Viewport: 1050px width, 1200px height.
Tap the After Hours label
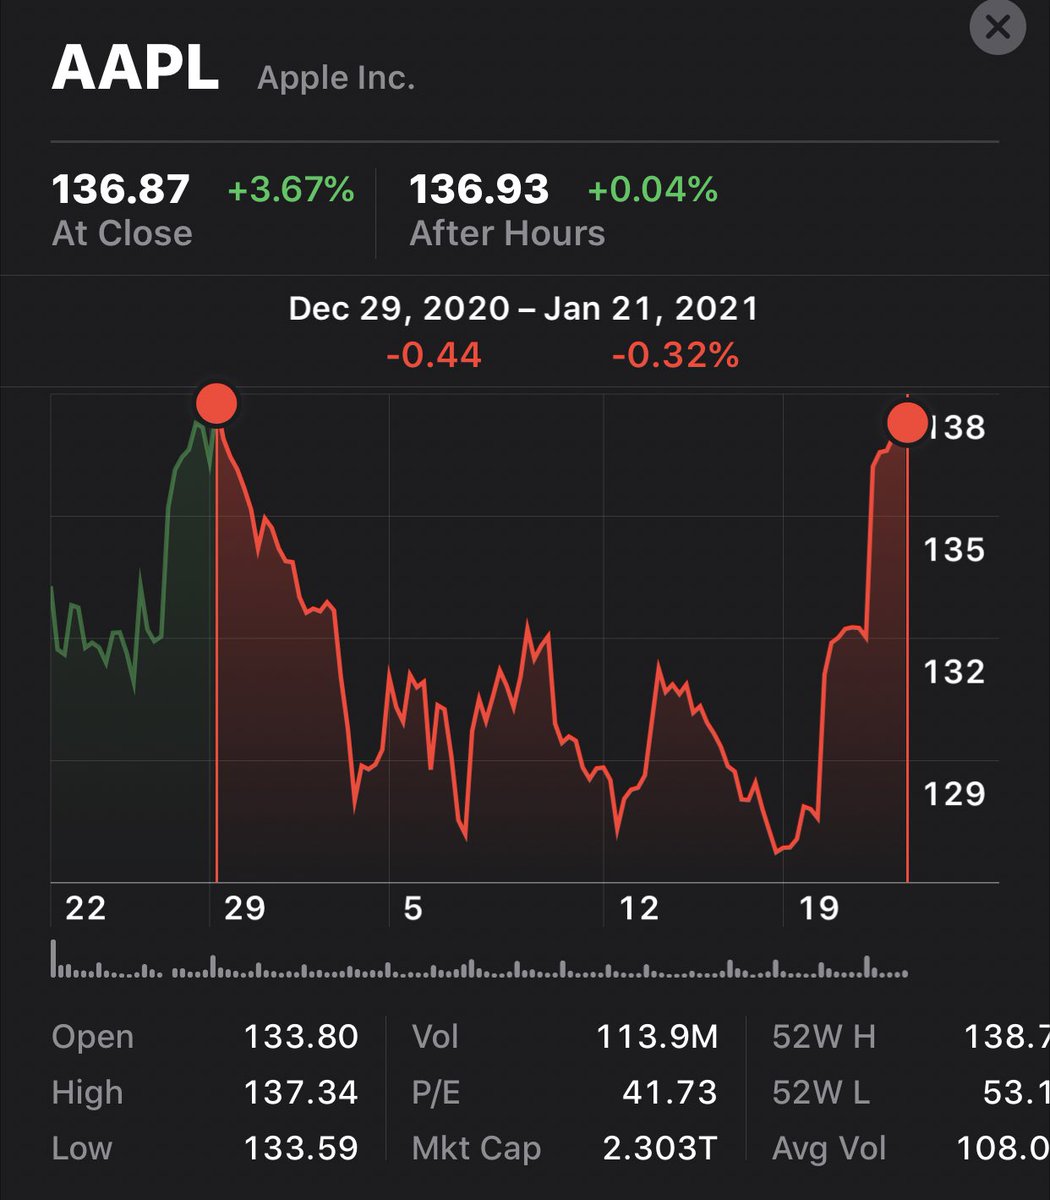508,233
